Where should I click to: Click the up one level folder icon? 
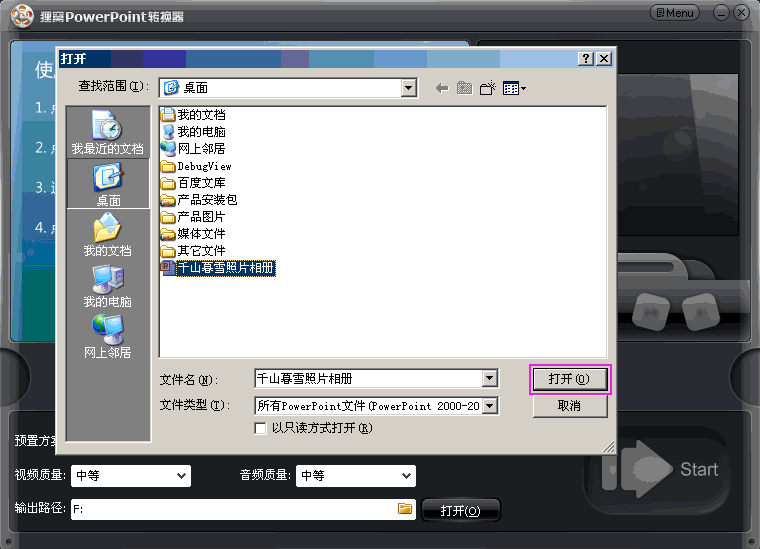click(464, 88)
